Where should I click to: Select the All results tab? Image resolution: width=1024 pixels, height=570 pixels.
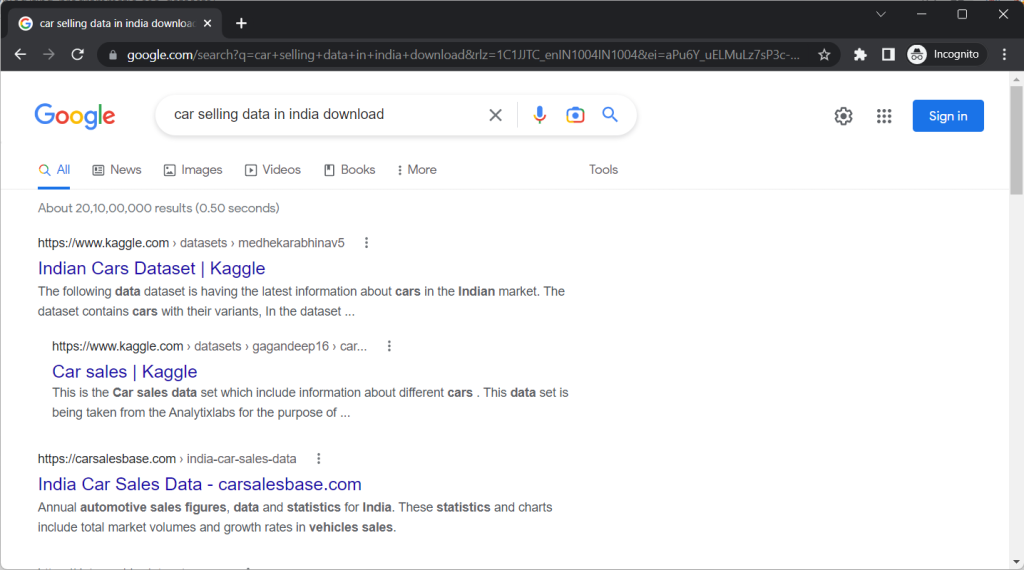54,170
